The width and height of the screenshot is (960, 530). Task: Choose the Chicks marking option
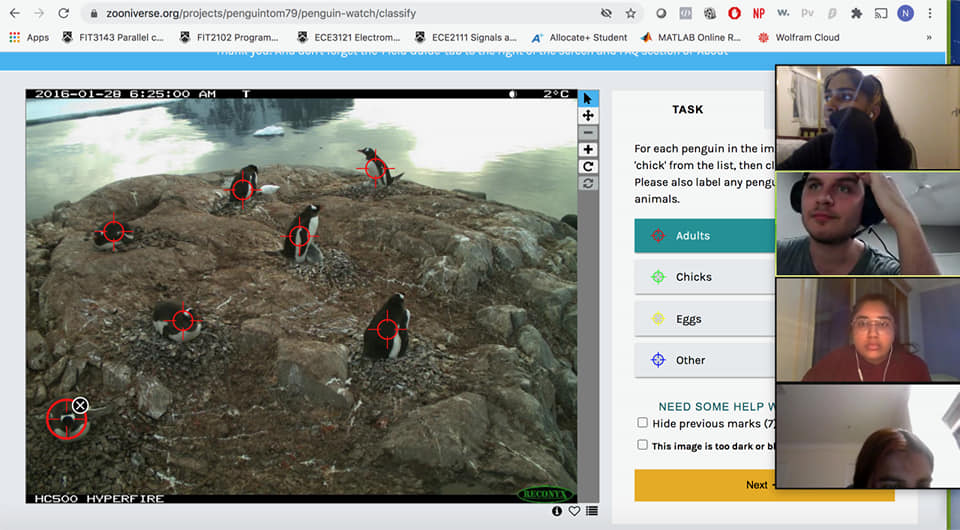click(704, 277)
